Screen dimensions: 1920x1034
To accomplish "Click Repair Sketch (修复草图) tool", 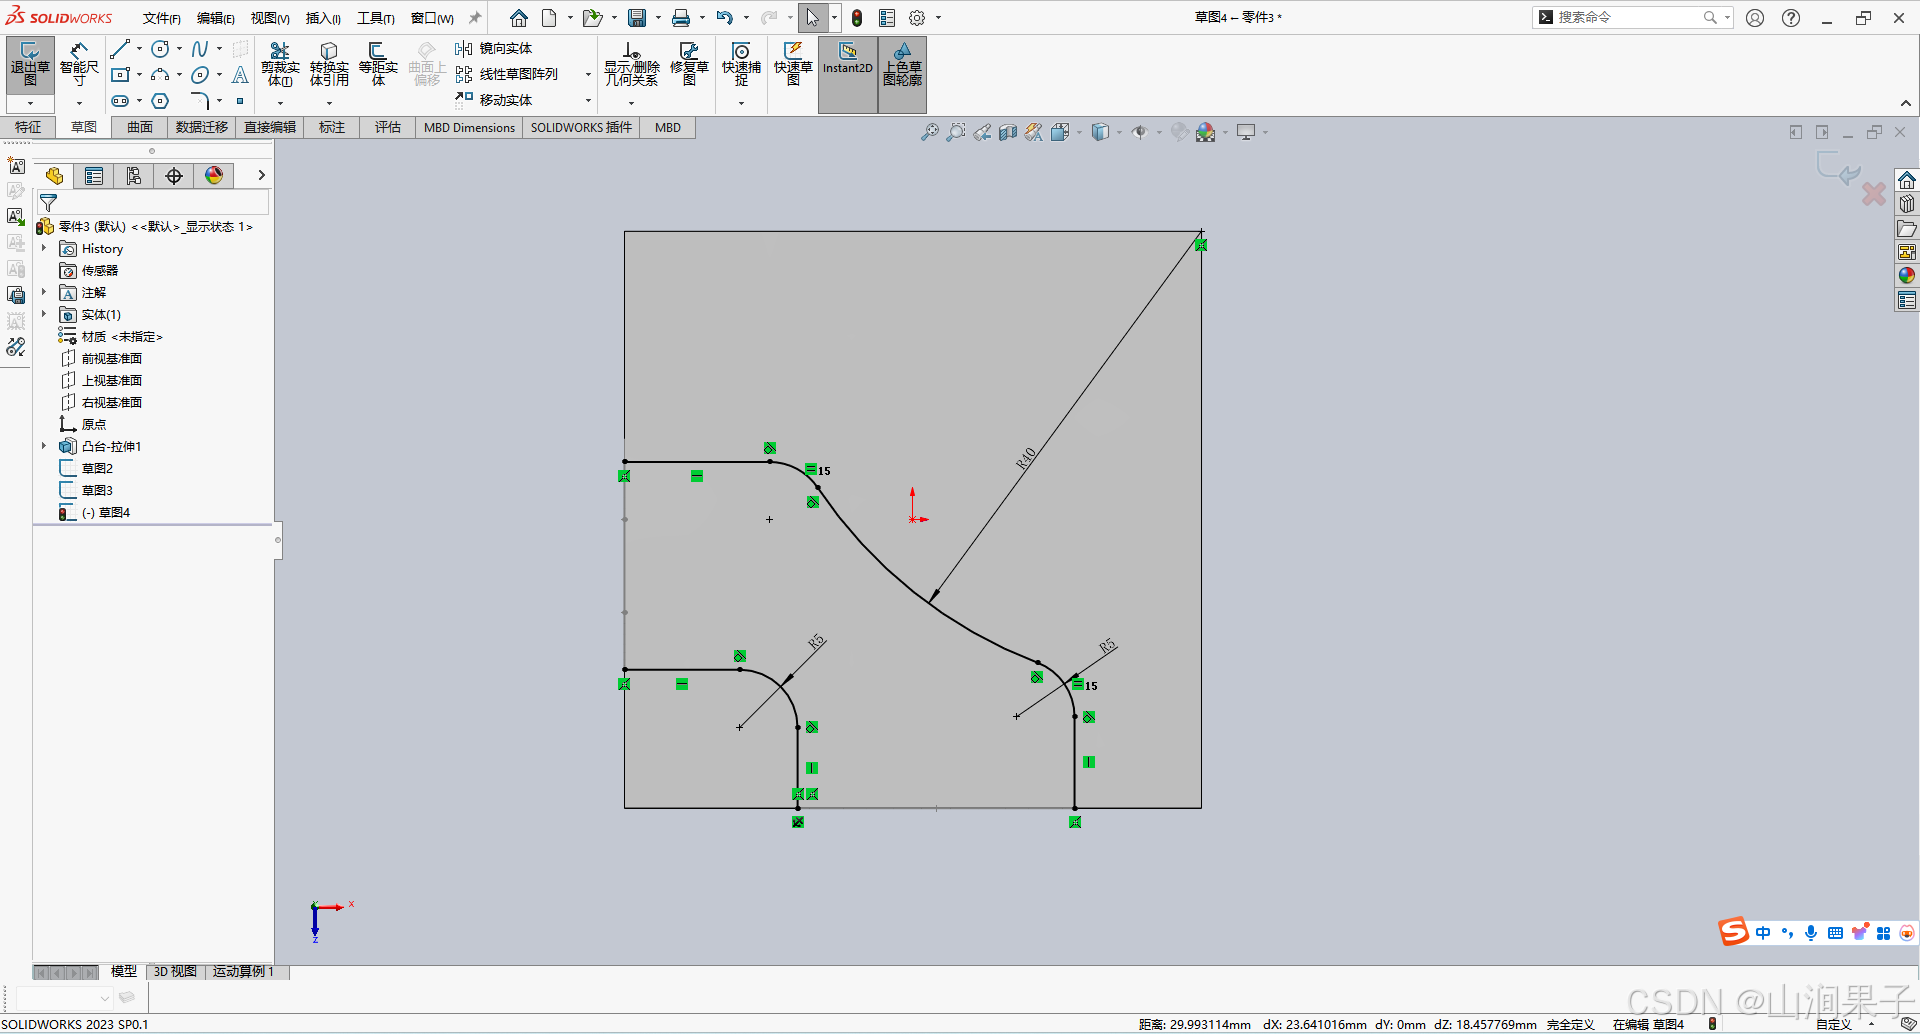I will click(689, 65).
